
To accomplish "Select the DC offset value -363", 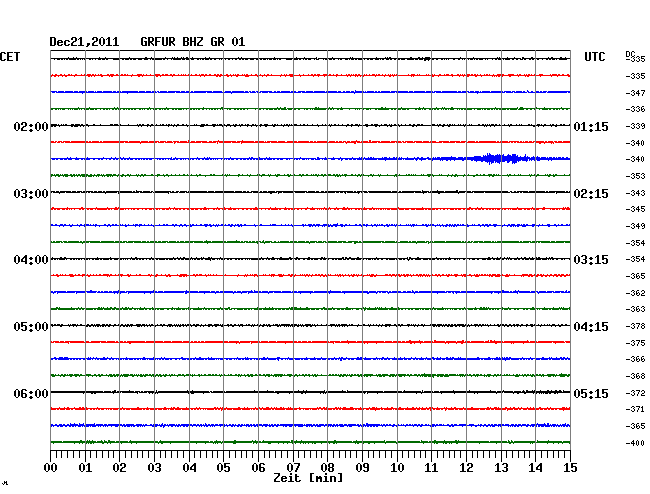I will [x=635, y=309].
